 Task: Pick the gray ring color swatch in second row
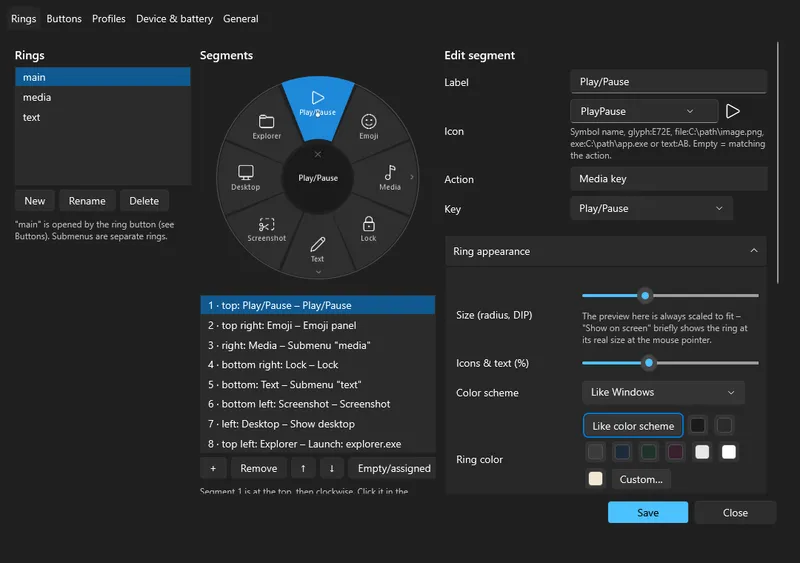tap(595, 452)
